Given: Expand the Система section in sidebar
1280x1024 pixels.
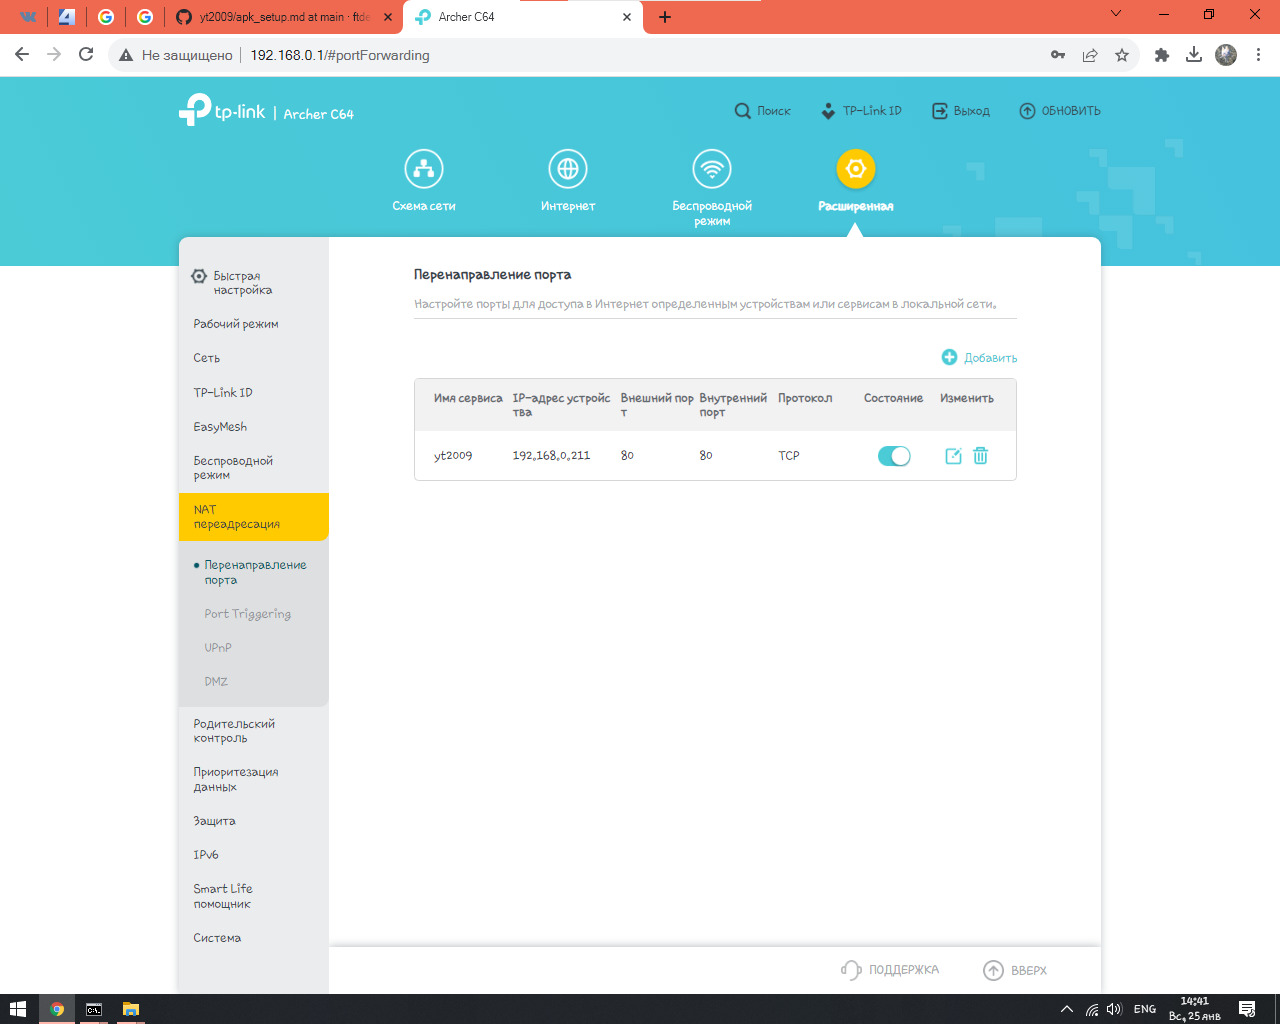Looking at the screenshot, I should point(217,938).
